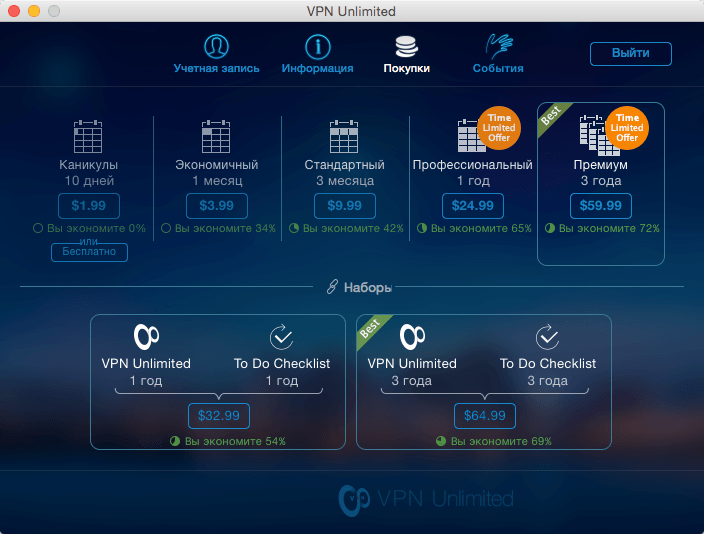This screenshot has height=534, width=704.
Task: Click the savings pie icon beside 34%
Action: 166,228
